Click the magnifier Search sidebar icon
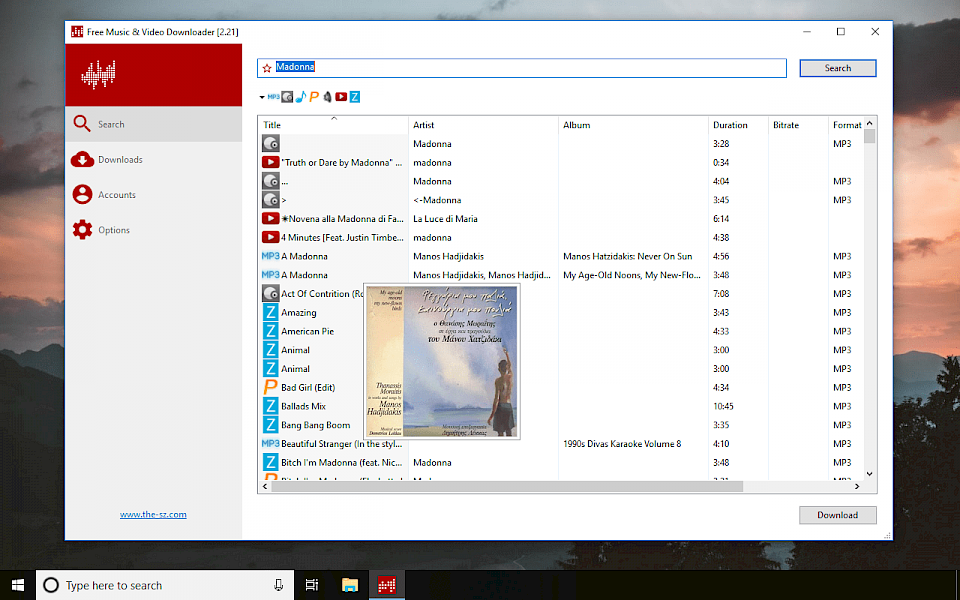The image size is (960, 600). 82,124
